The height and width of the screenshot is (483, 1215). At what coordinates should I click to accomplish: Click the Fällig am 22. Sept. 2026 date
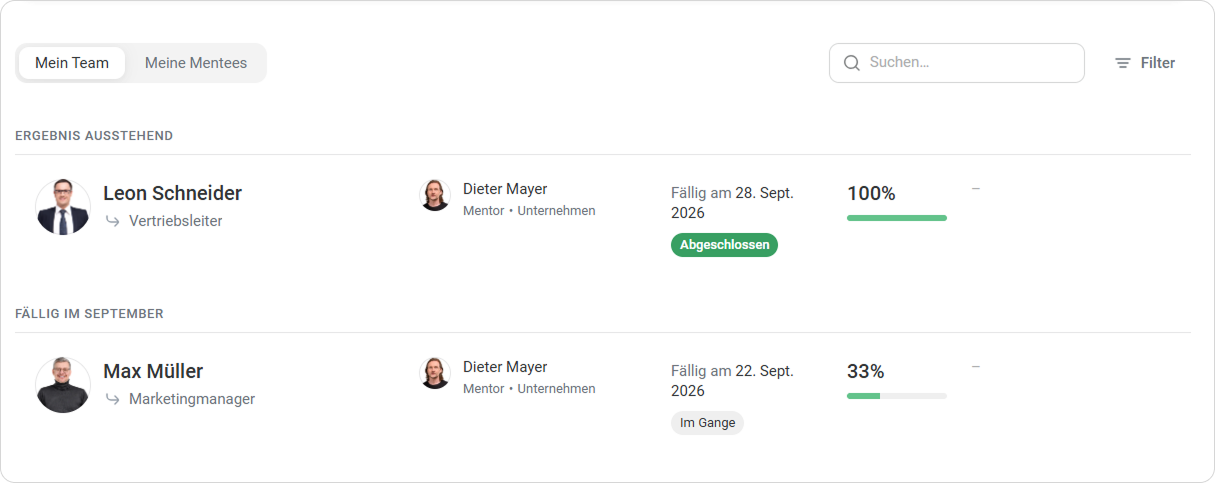(x=732, y=381)
